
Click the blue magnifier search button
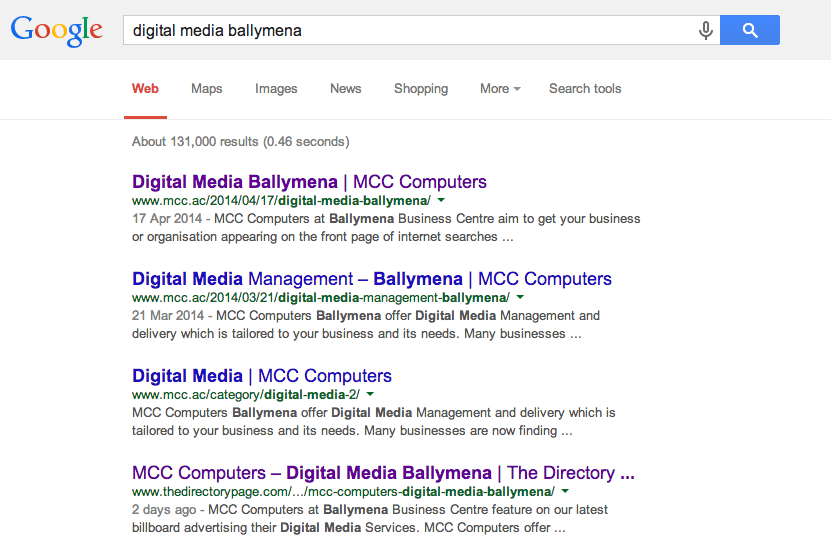(749, 30)
